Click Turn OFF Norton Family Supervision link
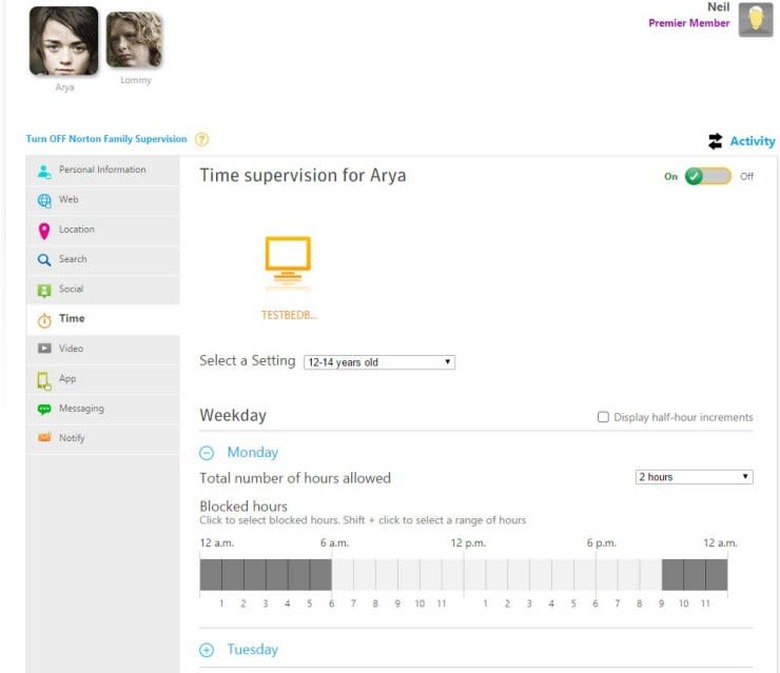The width and height of the screenshot is (780, 673). coord(106,139)
